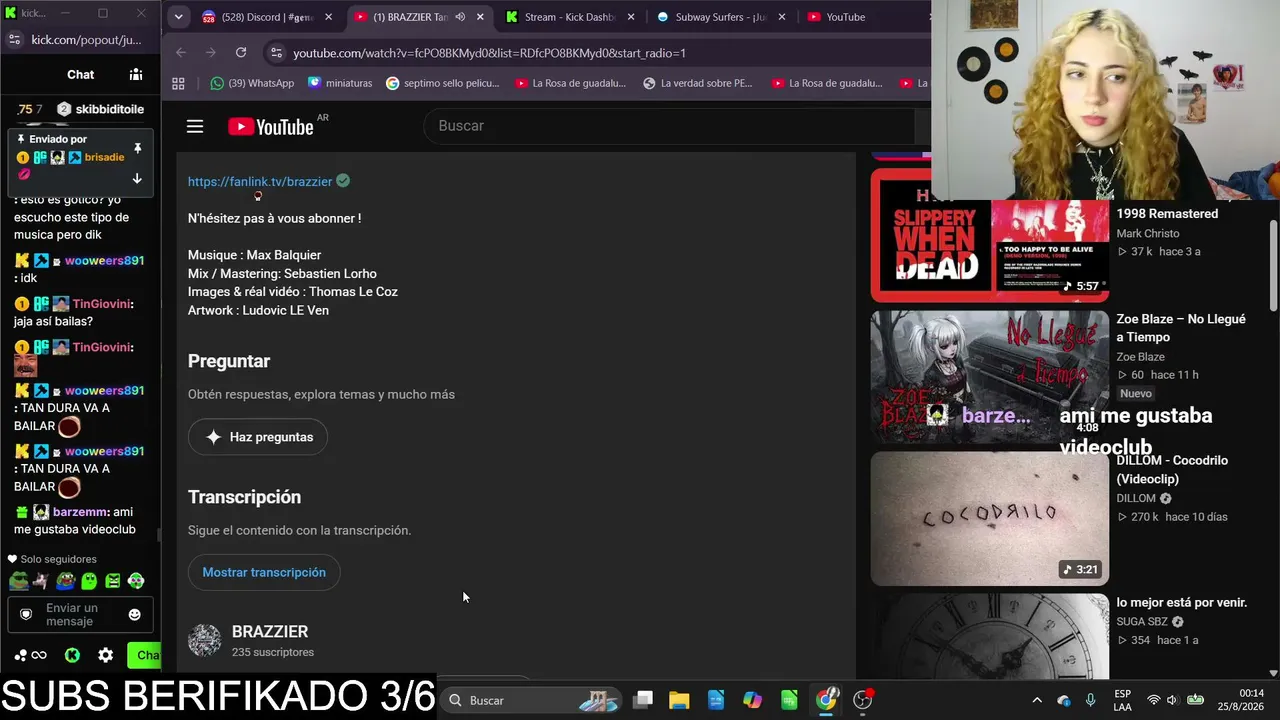This screenshot has height=720, width=1280.
Task: Go to YouTube home via the logo
Action: point(271,126)
